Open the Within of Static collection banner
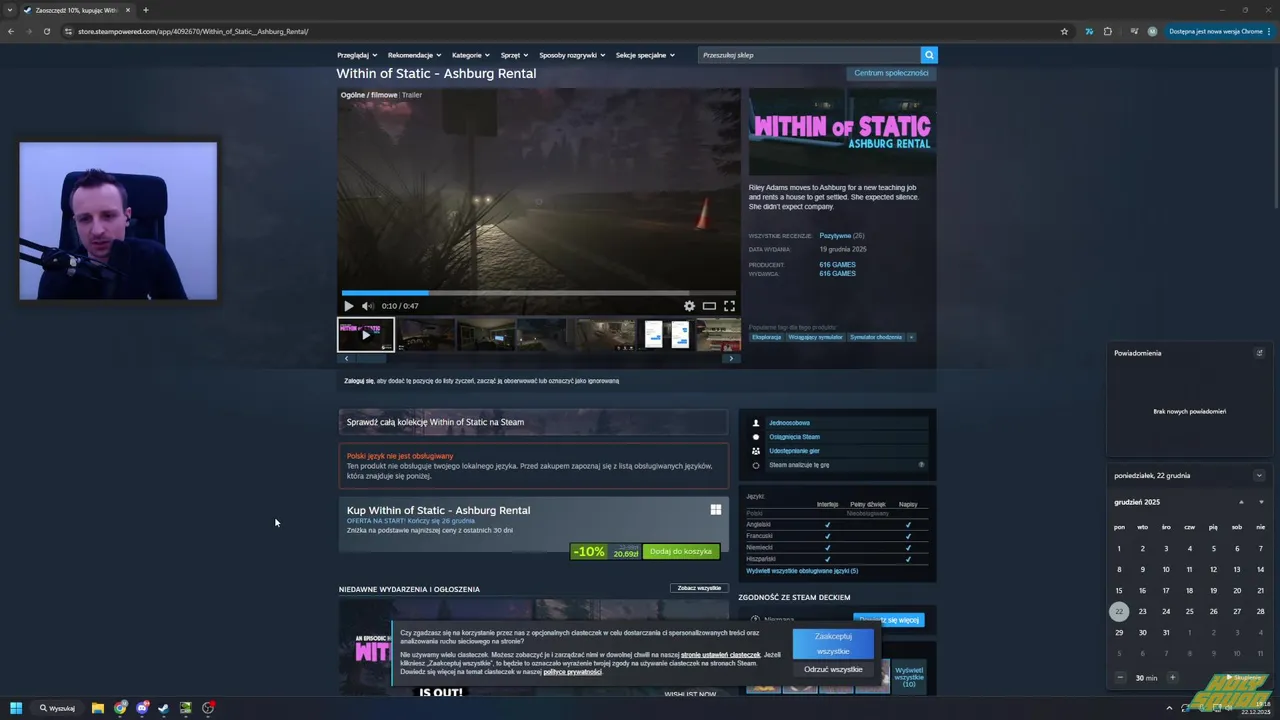Viewport: 1280px width, 720px height. point(533,422)
